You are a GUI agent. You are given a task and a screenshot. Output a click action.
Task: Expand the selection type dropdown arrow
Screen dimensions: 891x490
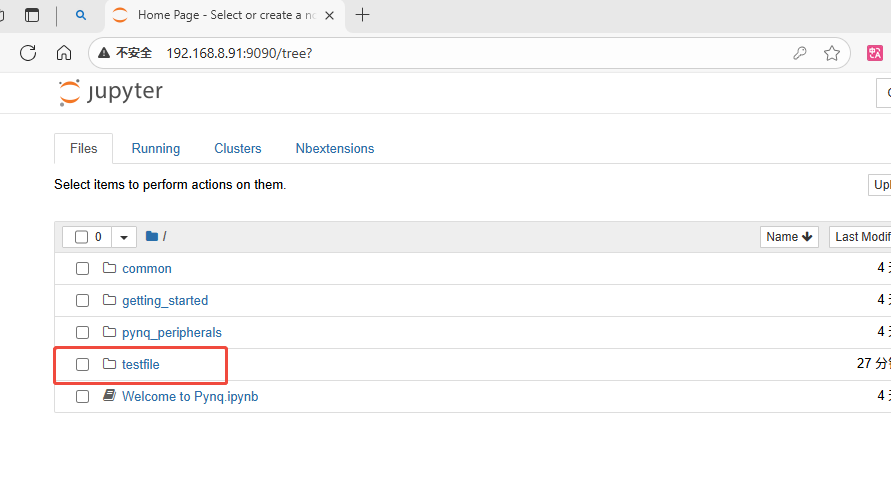(124, 237)
